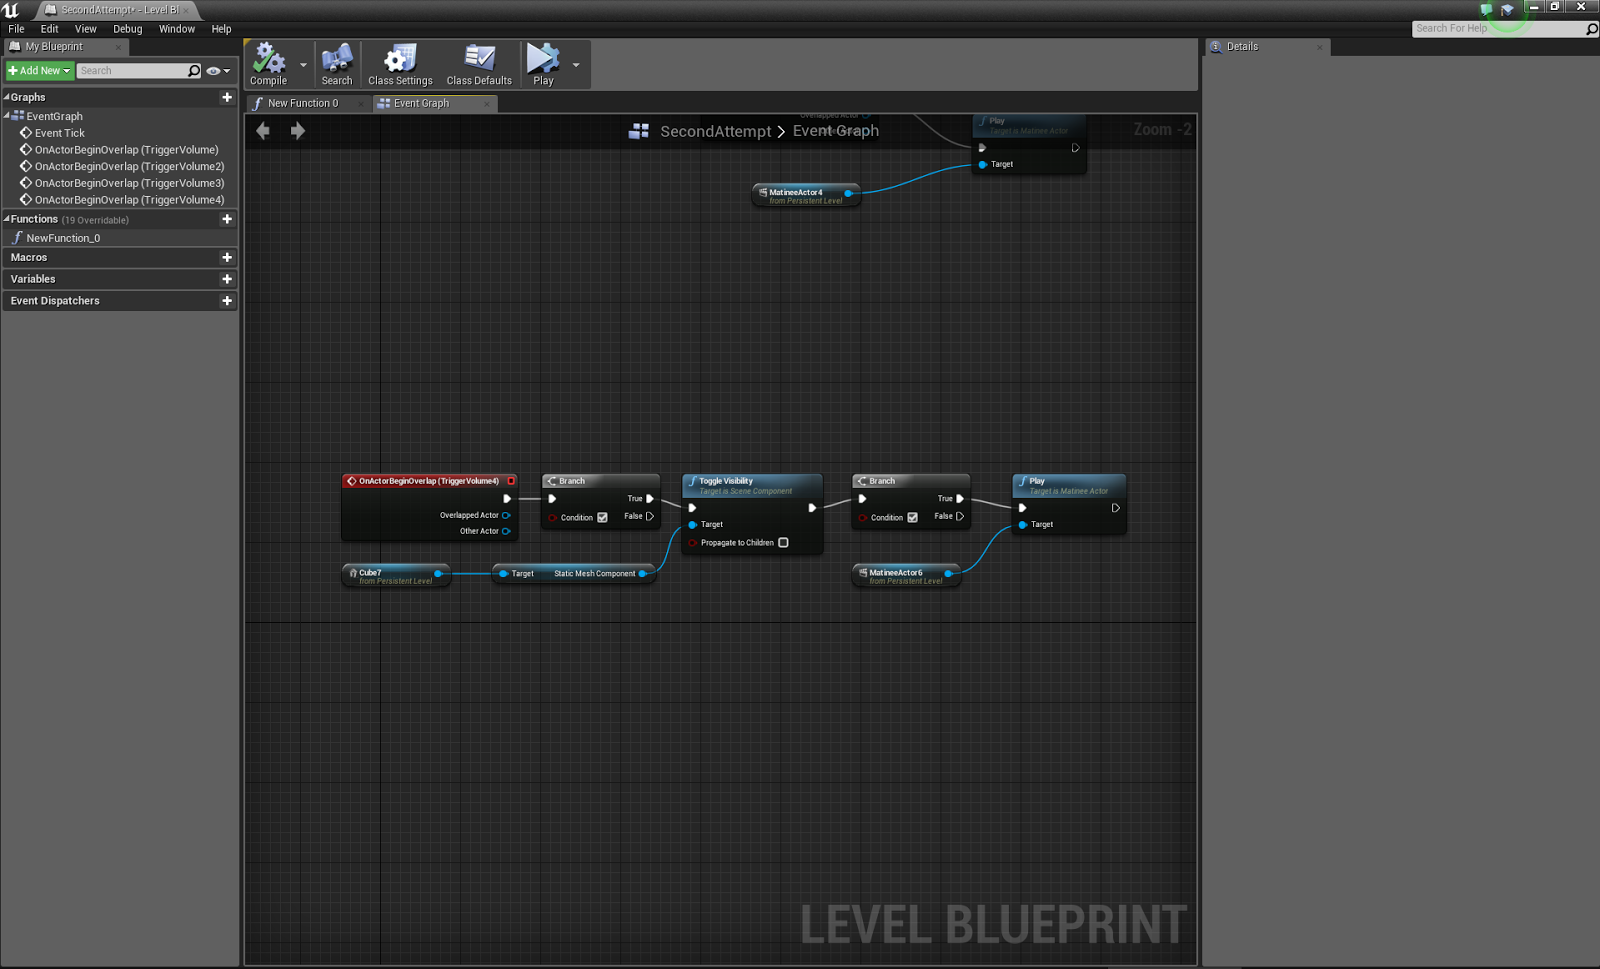The height and width of the screenshot is (969, 1600).
Task: Select Event Tick in the graph list
Action: coord(60,133)
